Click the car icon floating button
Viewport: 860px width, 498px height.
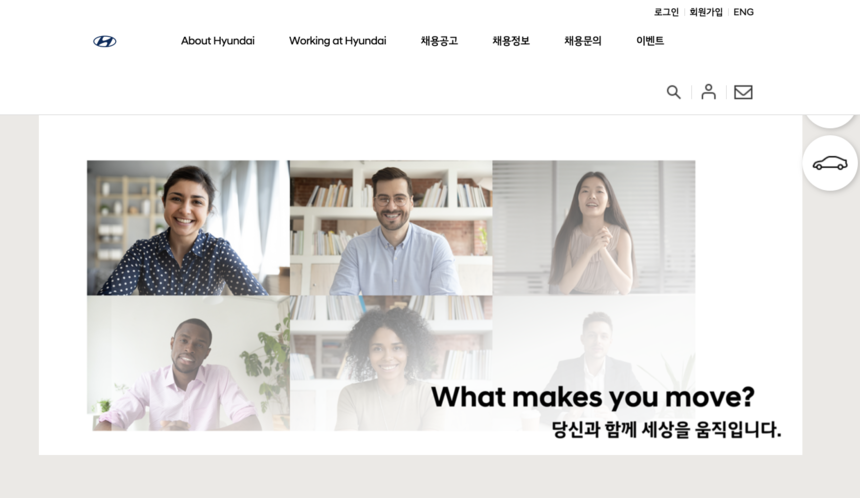pyautogui.click(x=830, y=163)
